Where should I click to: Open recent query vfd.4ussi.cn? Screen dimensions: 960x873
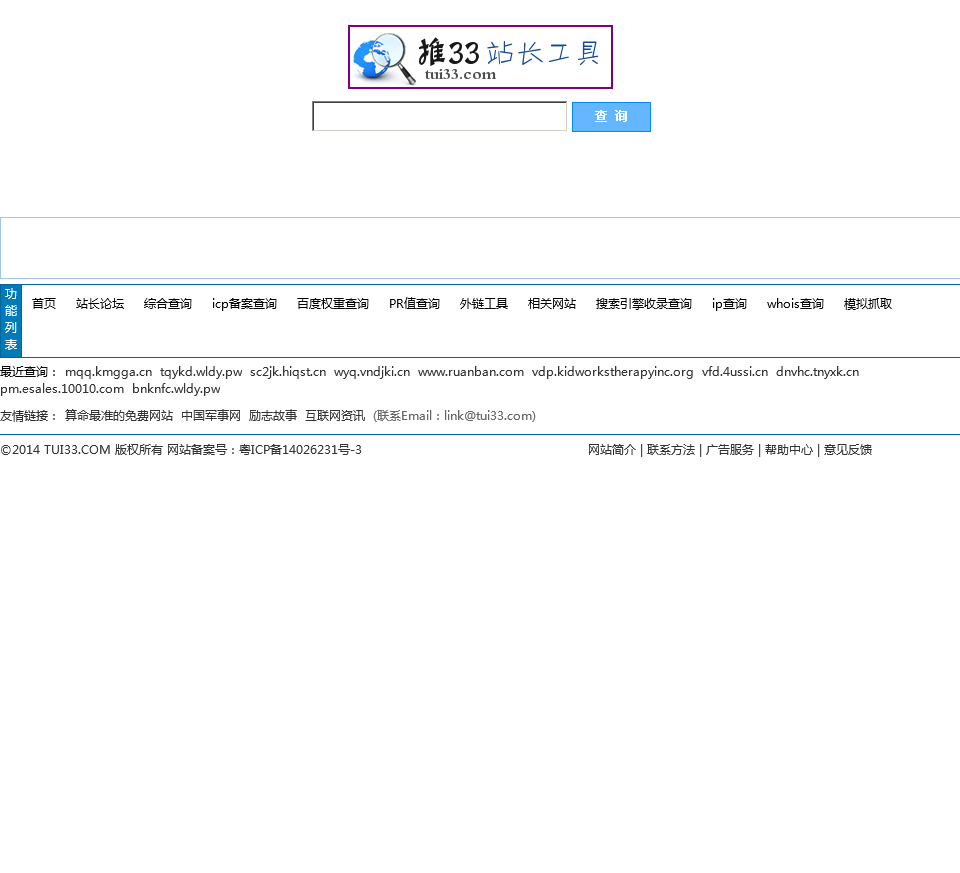point(735,372)
